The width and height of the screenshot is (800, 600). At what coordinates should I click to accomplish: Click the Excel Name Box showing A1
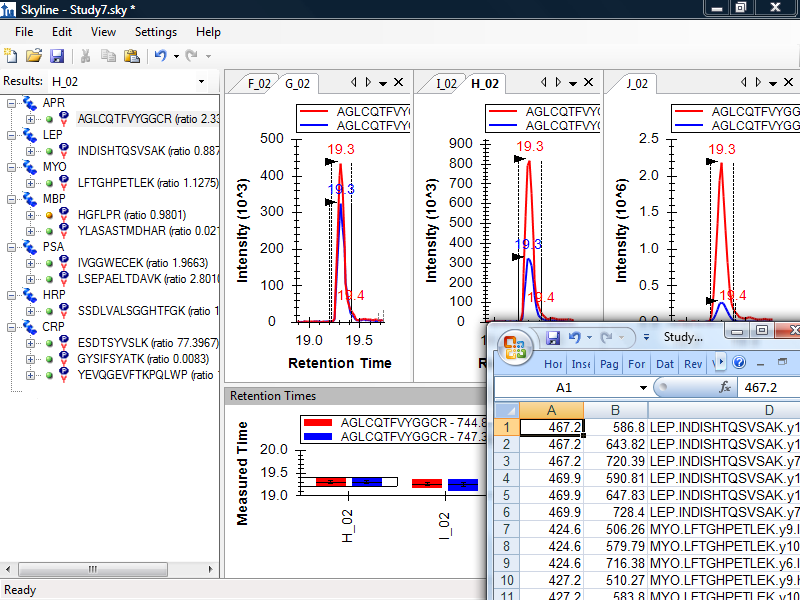click(566, 388)
